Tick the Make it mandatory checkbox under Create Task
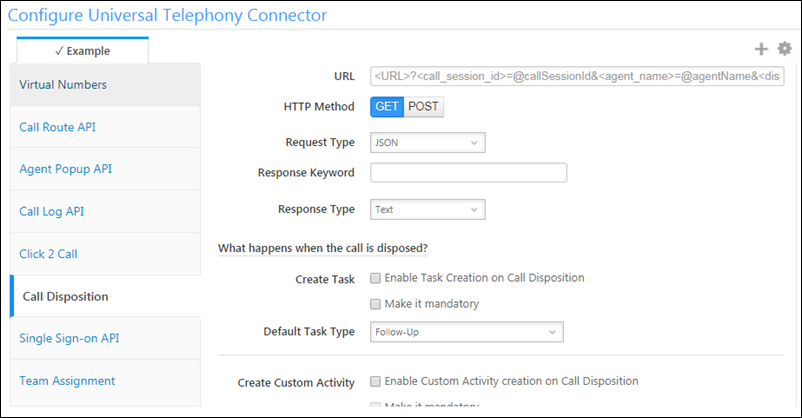Viewport: 802px width, 418px height. click(375, 304)
